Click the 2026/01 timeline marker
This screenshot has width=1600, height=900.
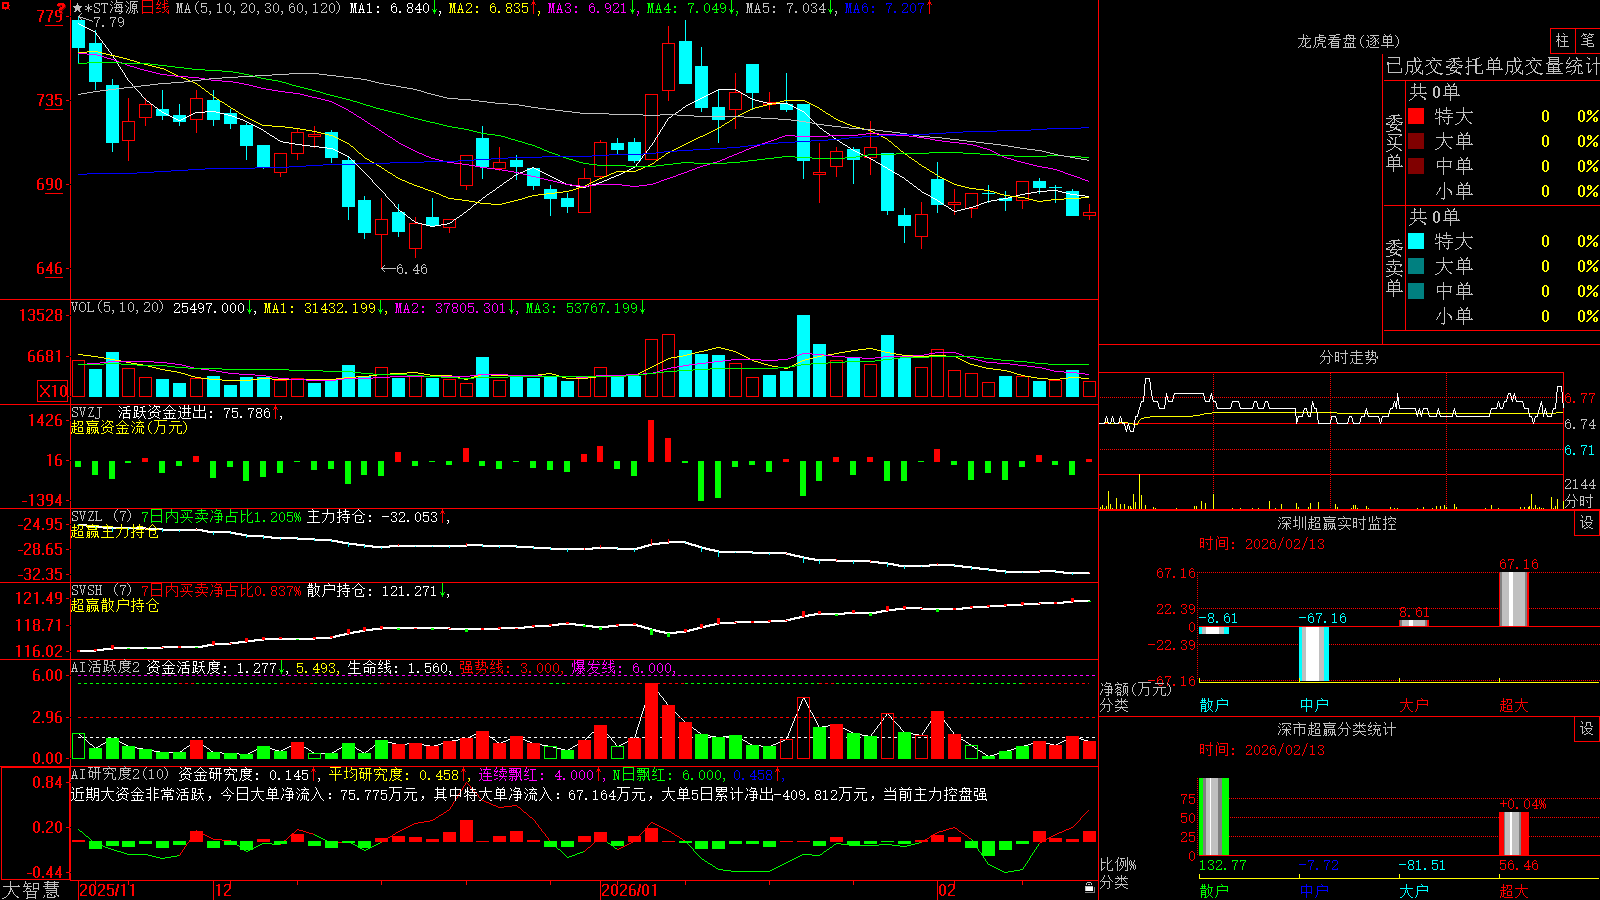point(629,890)
